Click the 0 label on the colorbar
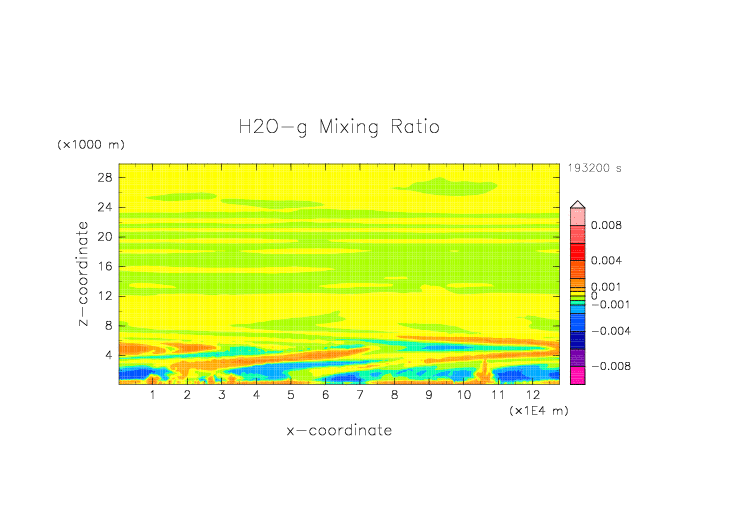 (x=593, y=296)
